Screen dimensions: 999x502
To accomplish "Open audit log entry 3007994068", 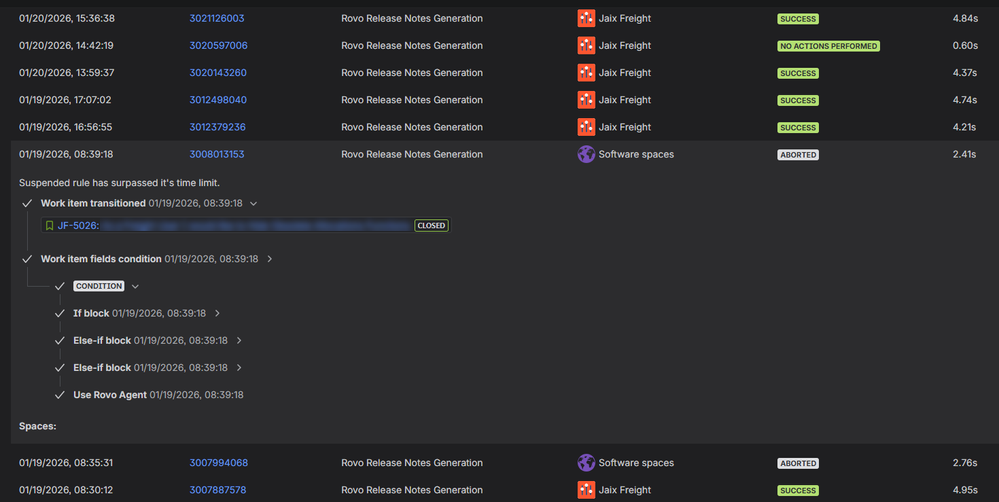I will click(219, 463).
